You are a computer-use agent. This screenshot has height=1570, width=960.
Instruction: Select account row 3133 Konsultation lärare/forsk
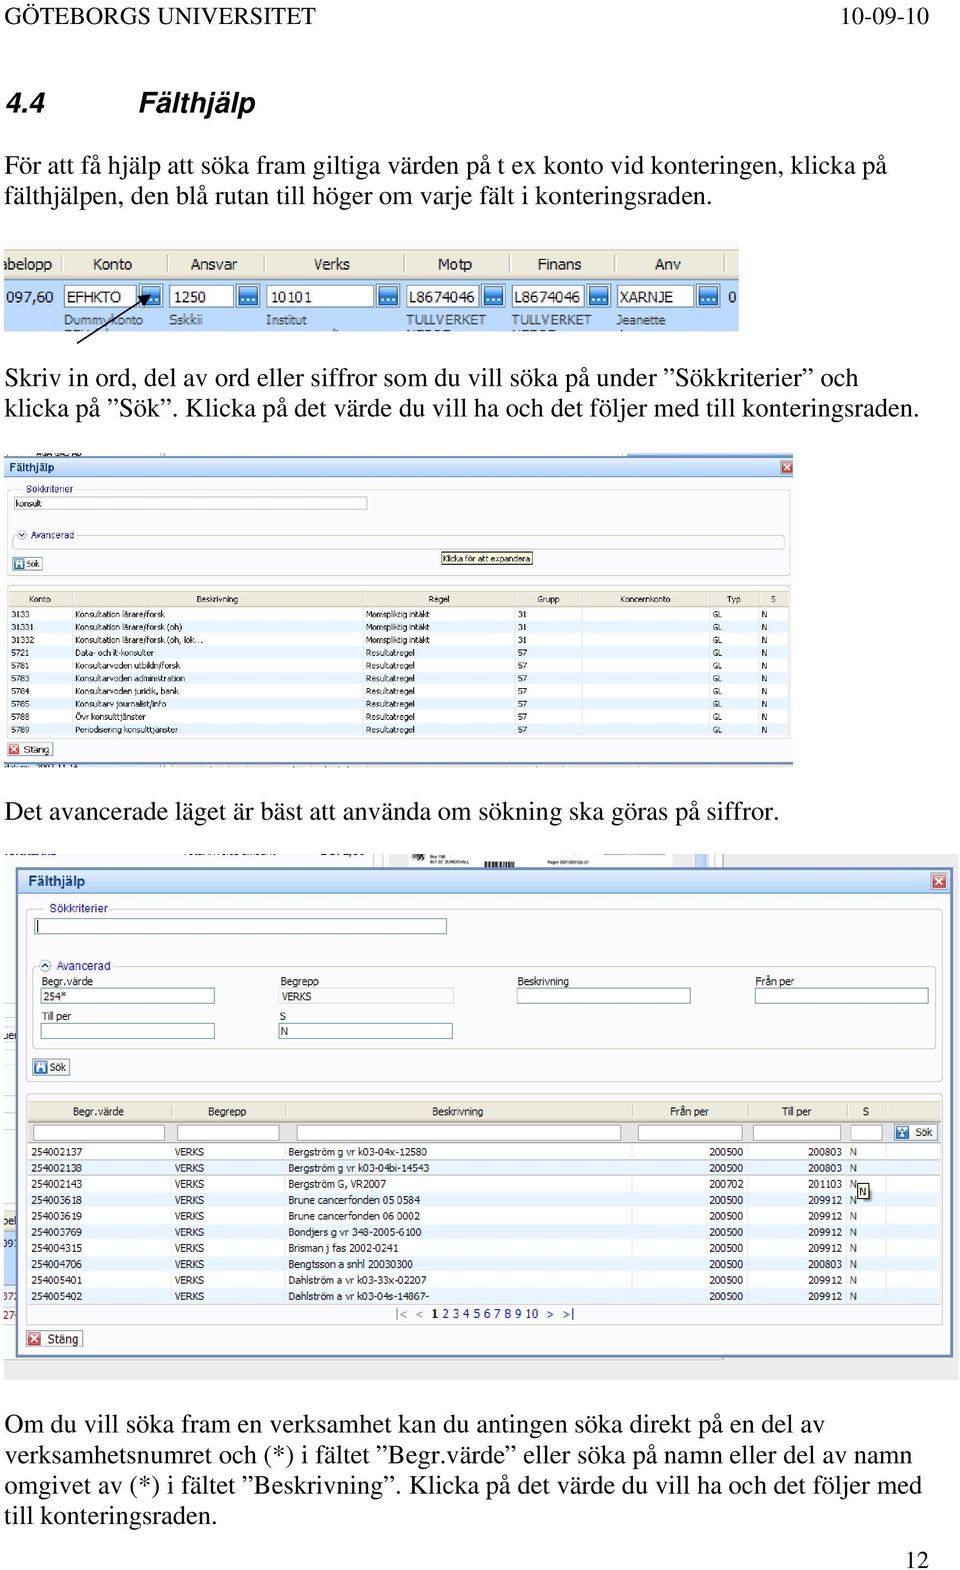[398, 614]
